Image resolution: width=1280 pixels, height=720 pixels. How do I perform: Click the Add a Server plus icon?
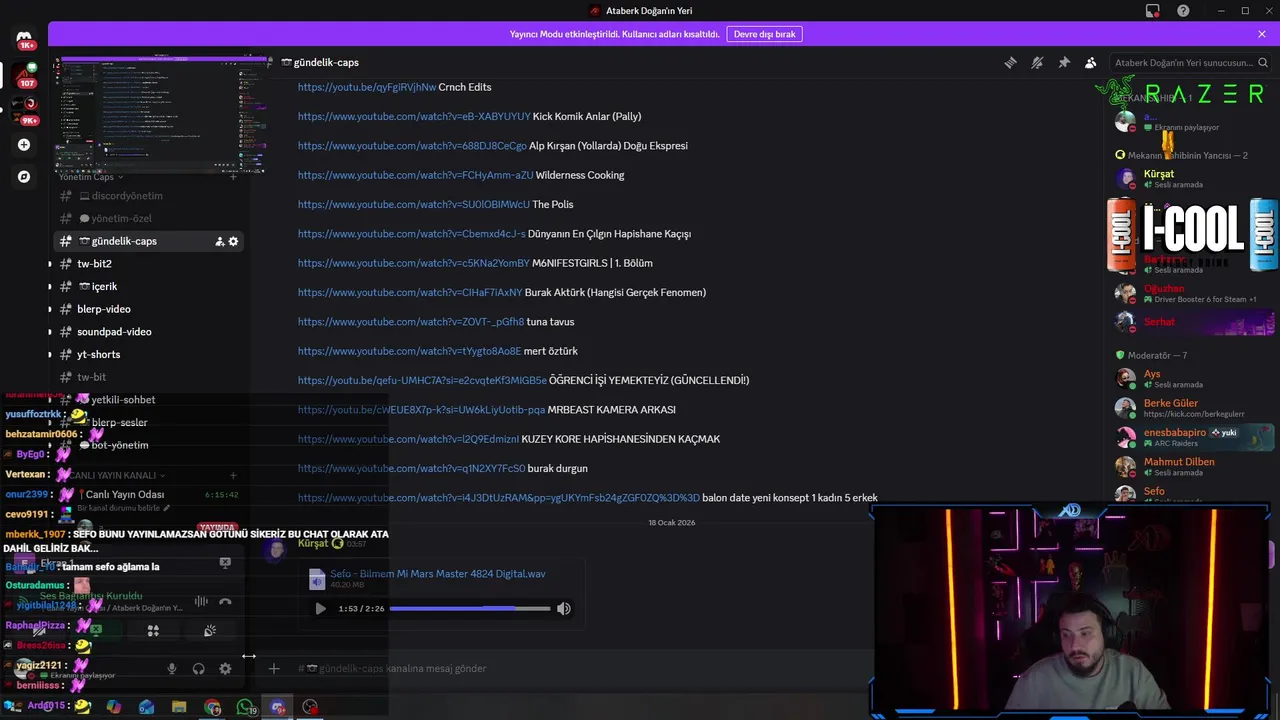(x=24, y=144)
